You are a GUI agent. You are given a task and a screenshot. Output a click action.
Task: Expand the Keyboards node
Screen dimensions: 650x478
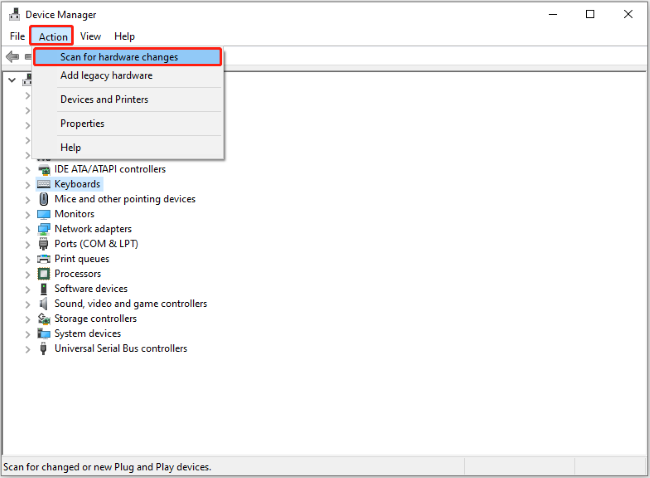point(28,185)
